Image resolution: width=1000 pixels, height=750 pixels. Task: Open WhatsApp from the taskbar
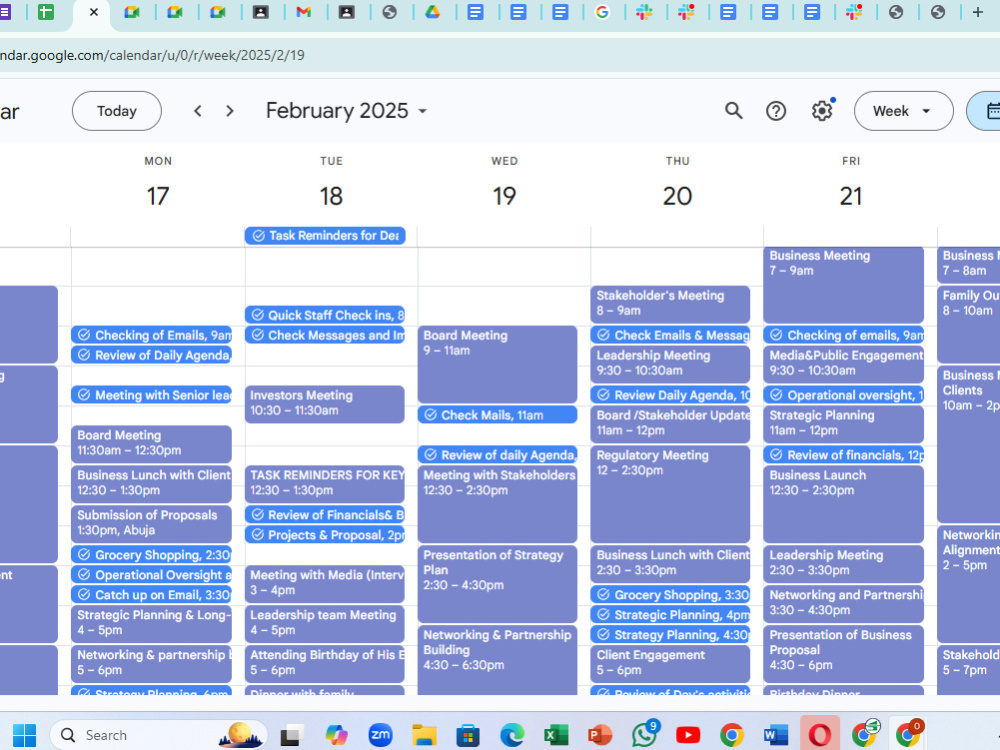pos(644,735)
